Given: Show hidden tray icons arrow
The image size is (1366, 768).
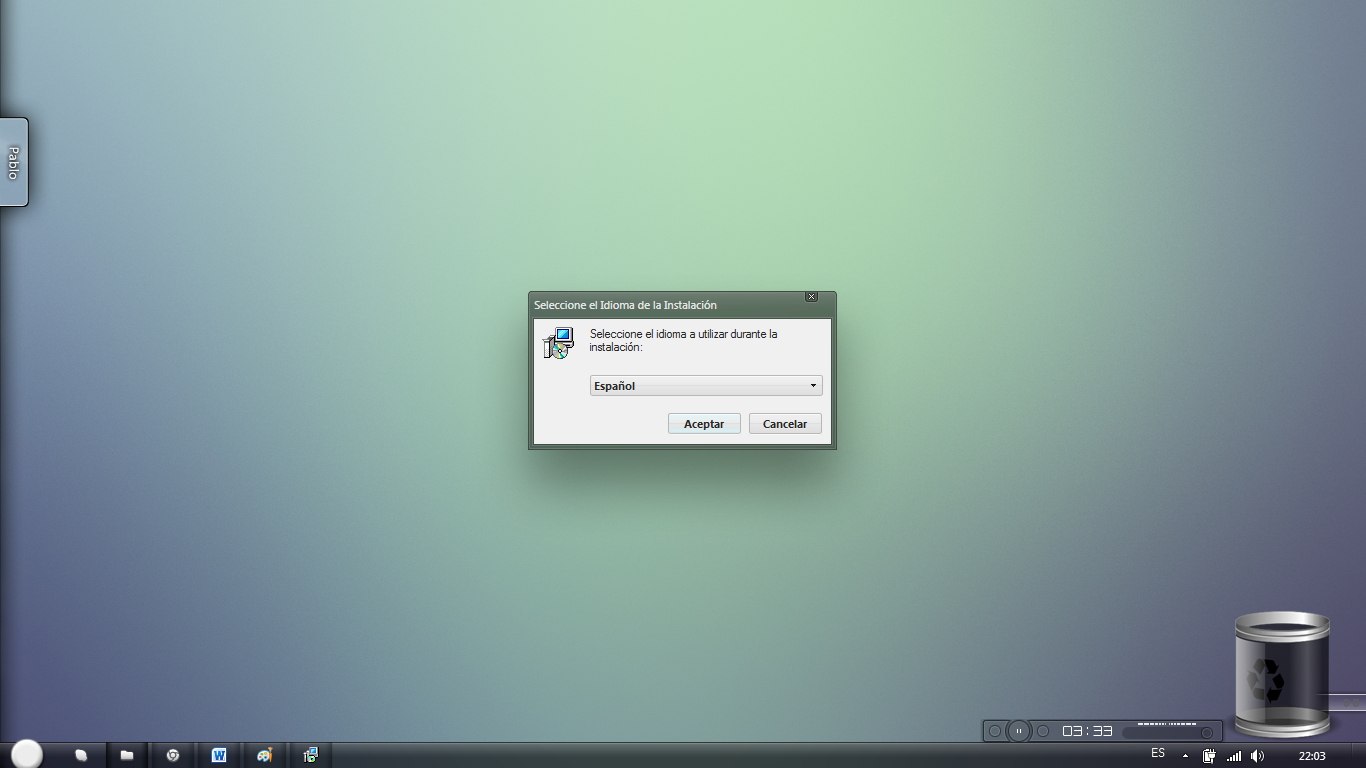Looking at the screenshot, I should tap(1186, 756).
